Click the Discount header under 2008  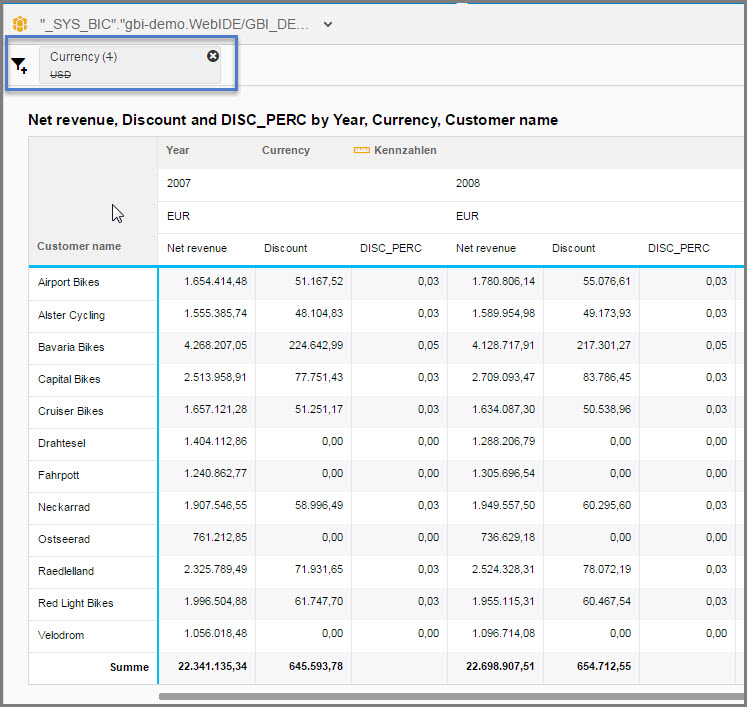coord(573,248)
